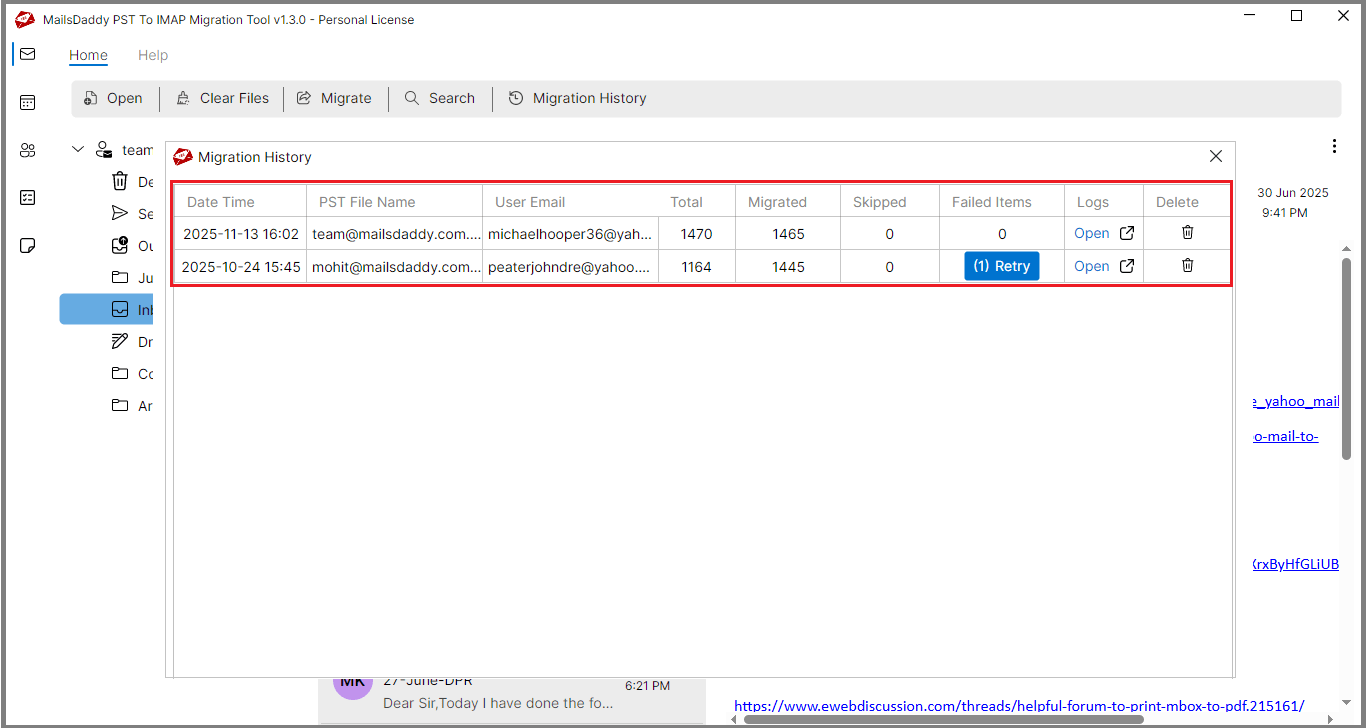1366x728 pixels.
Task: Click the Clear Files toolbar button
Action: 222,98
